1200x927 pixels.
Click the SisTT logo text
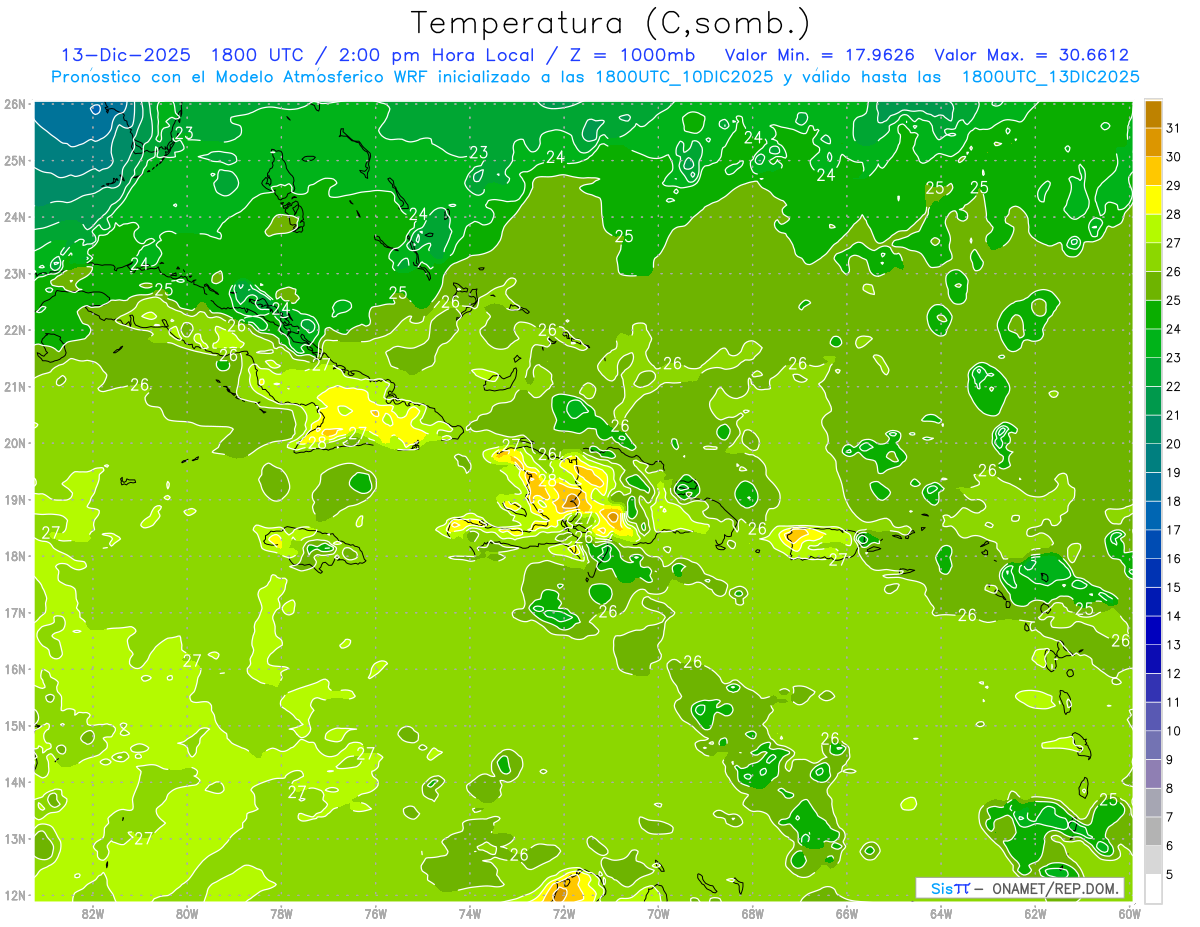pyautogui.click(x=949, y=888)
